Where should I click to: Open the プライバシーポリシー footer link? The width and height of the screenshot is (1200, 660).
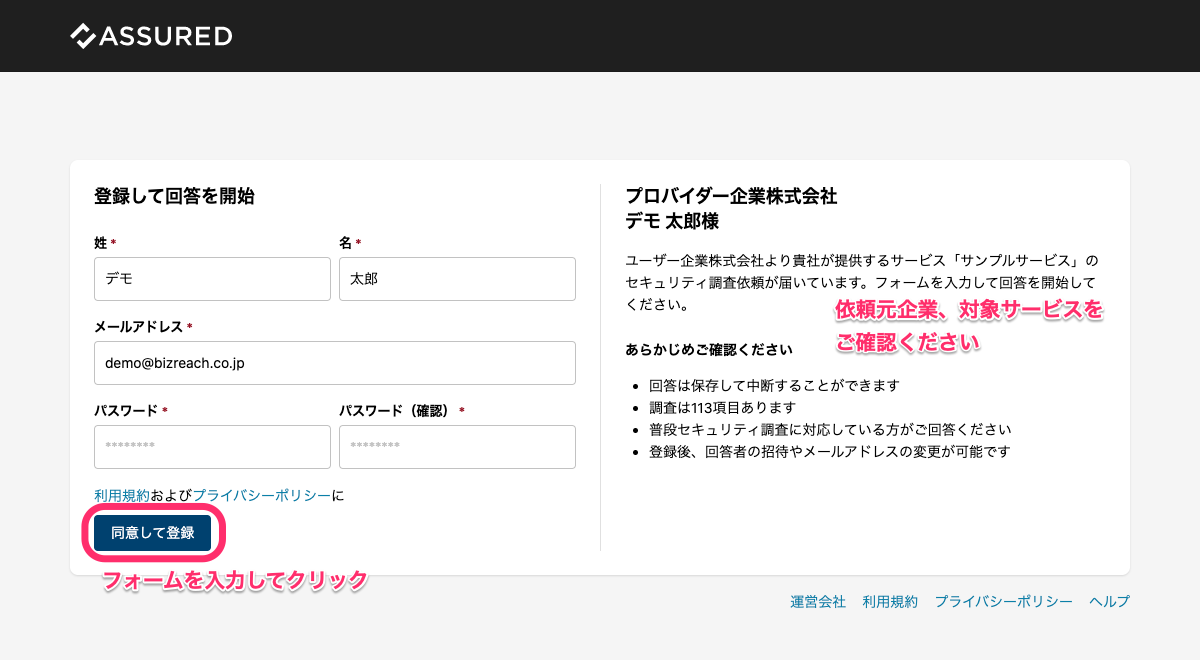point(1004,601)
